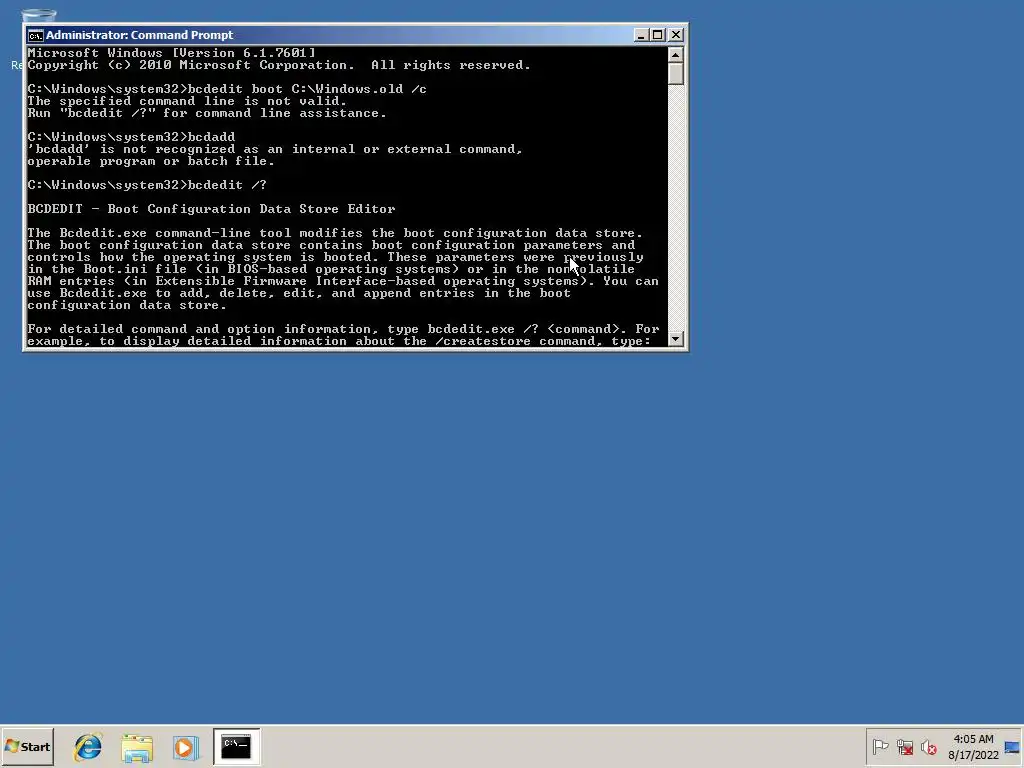Click the Administrator: Command Prompt title bar
The width and height of the screenshot is (1024, 768).
(330, 35)
